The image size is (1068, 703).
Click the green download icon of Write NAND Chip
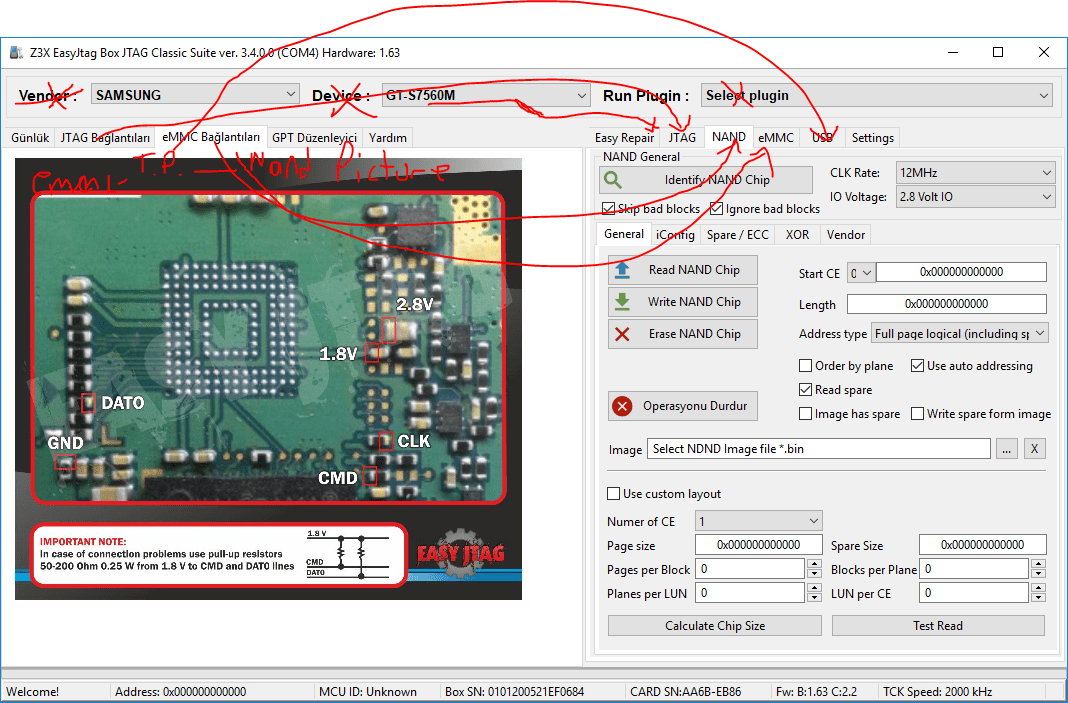(x=623, y=302)
